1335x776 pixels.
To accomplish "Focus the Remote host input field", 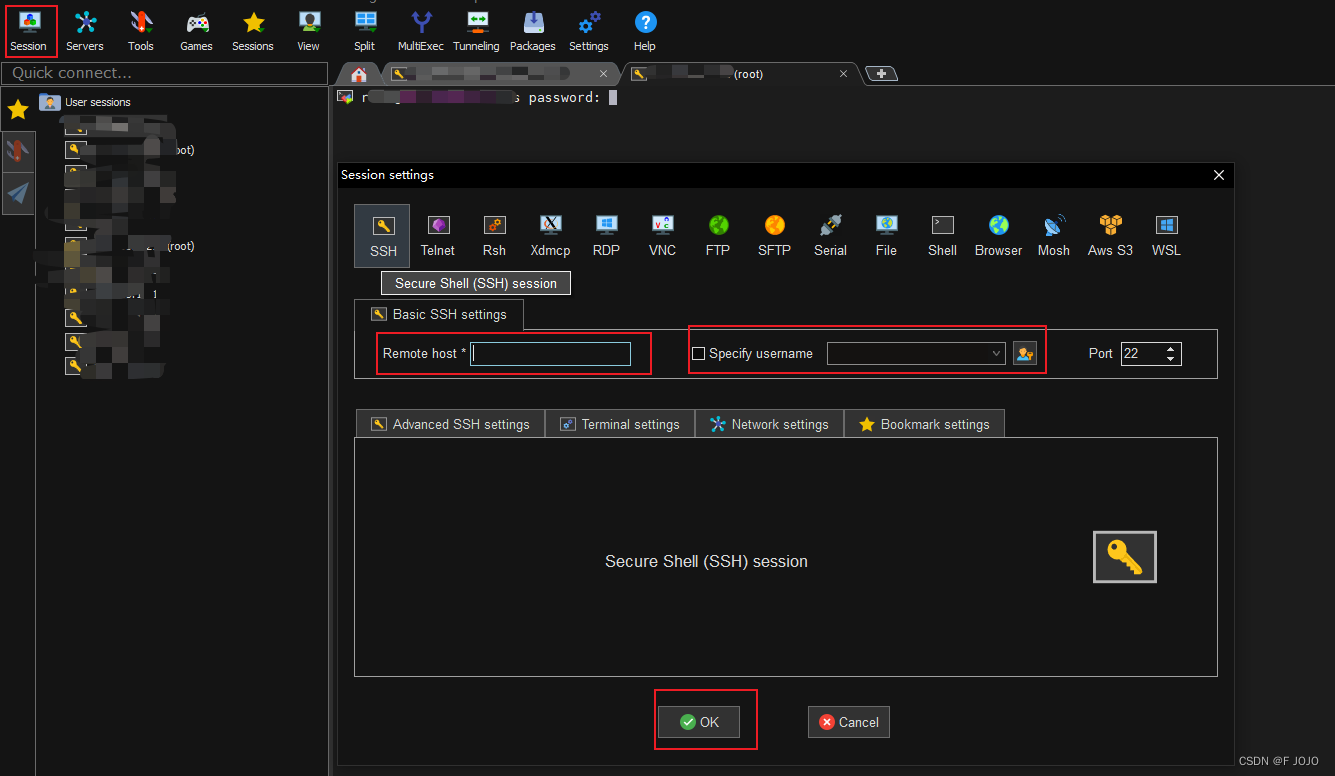I will (551, 354).
